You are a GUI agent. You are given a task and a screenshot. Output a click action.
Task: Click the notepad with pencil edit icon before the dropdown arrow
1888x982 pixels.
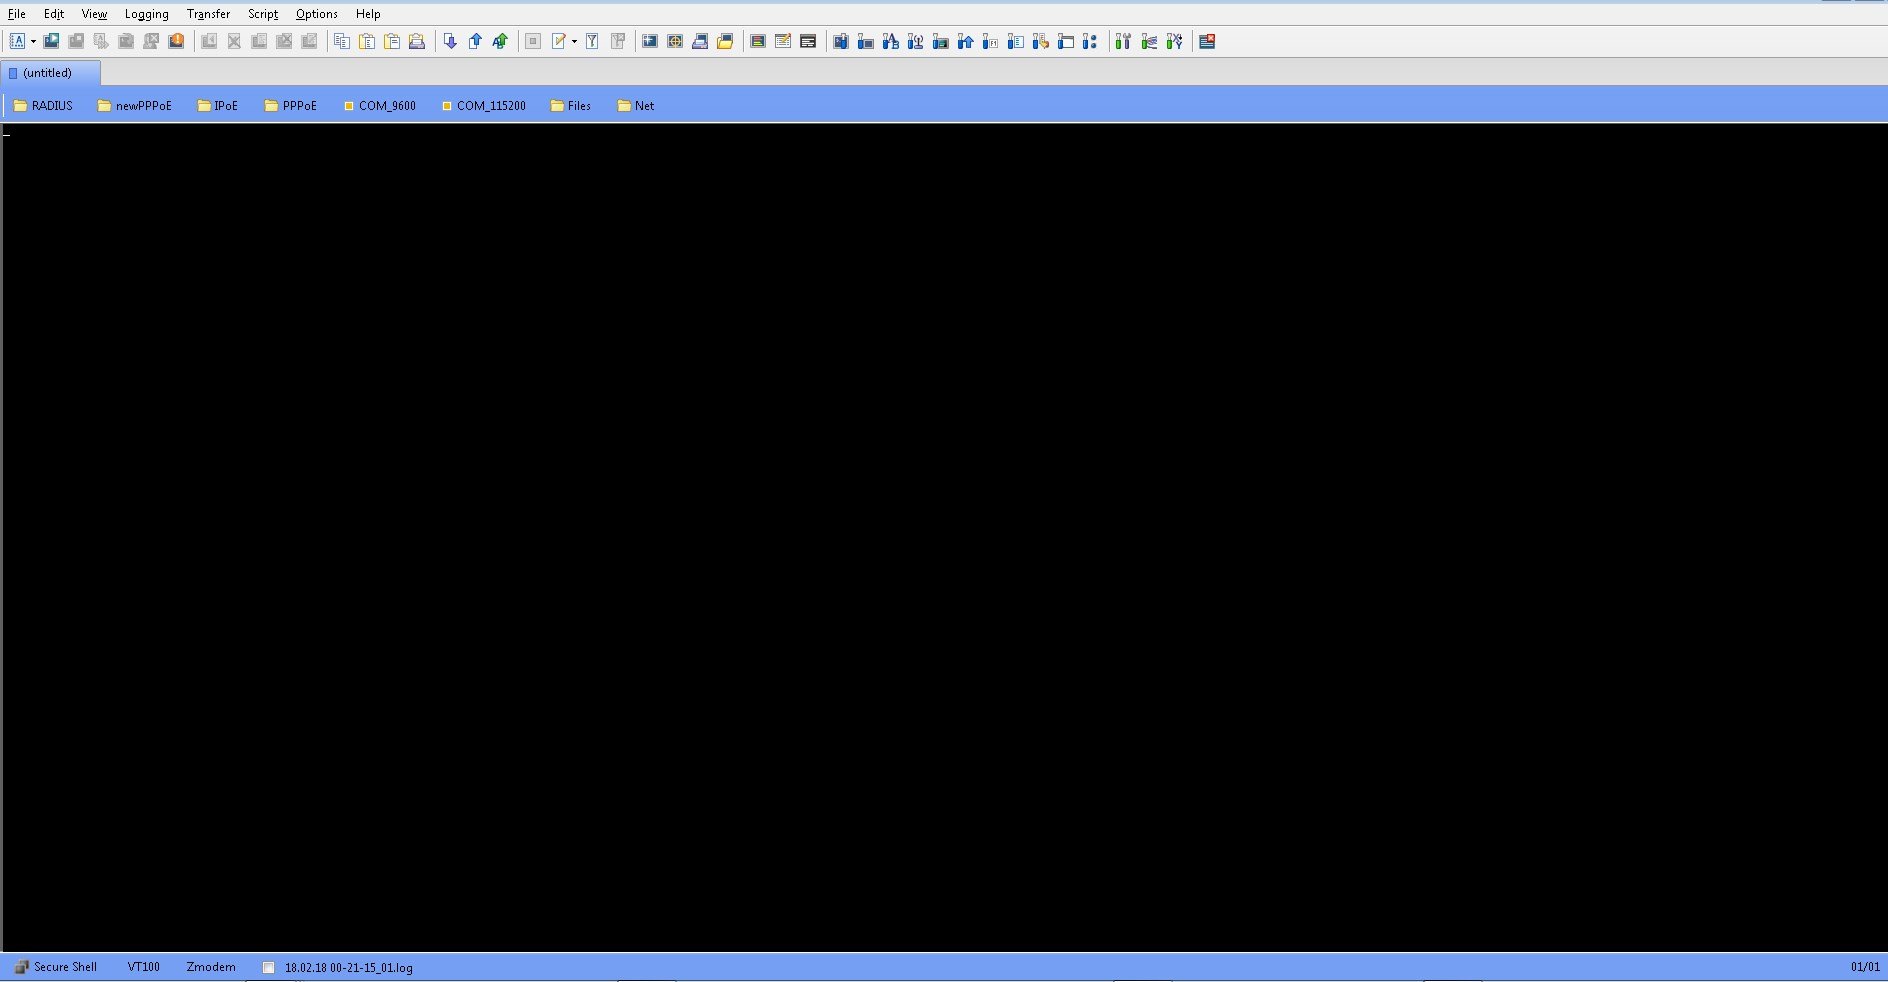[559, 41]
